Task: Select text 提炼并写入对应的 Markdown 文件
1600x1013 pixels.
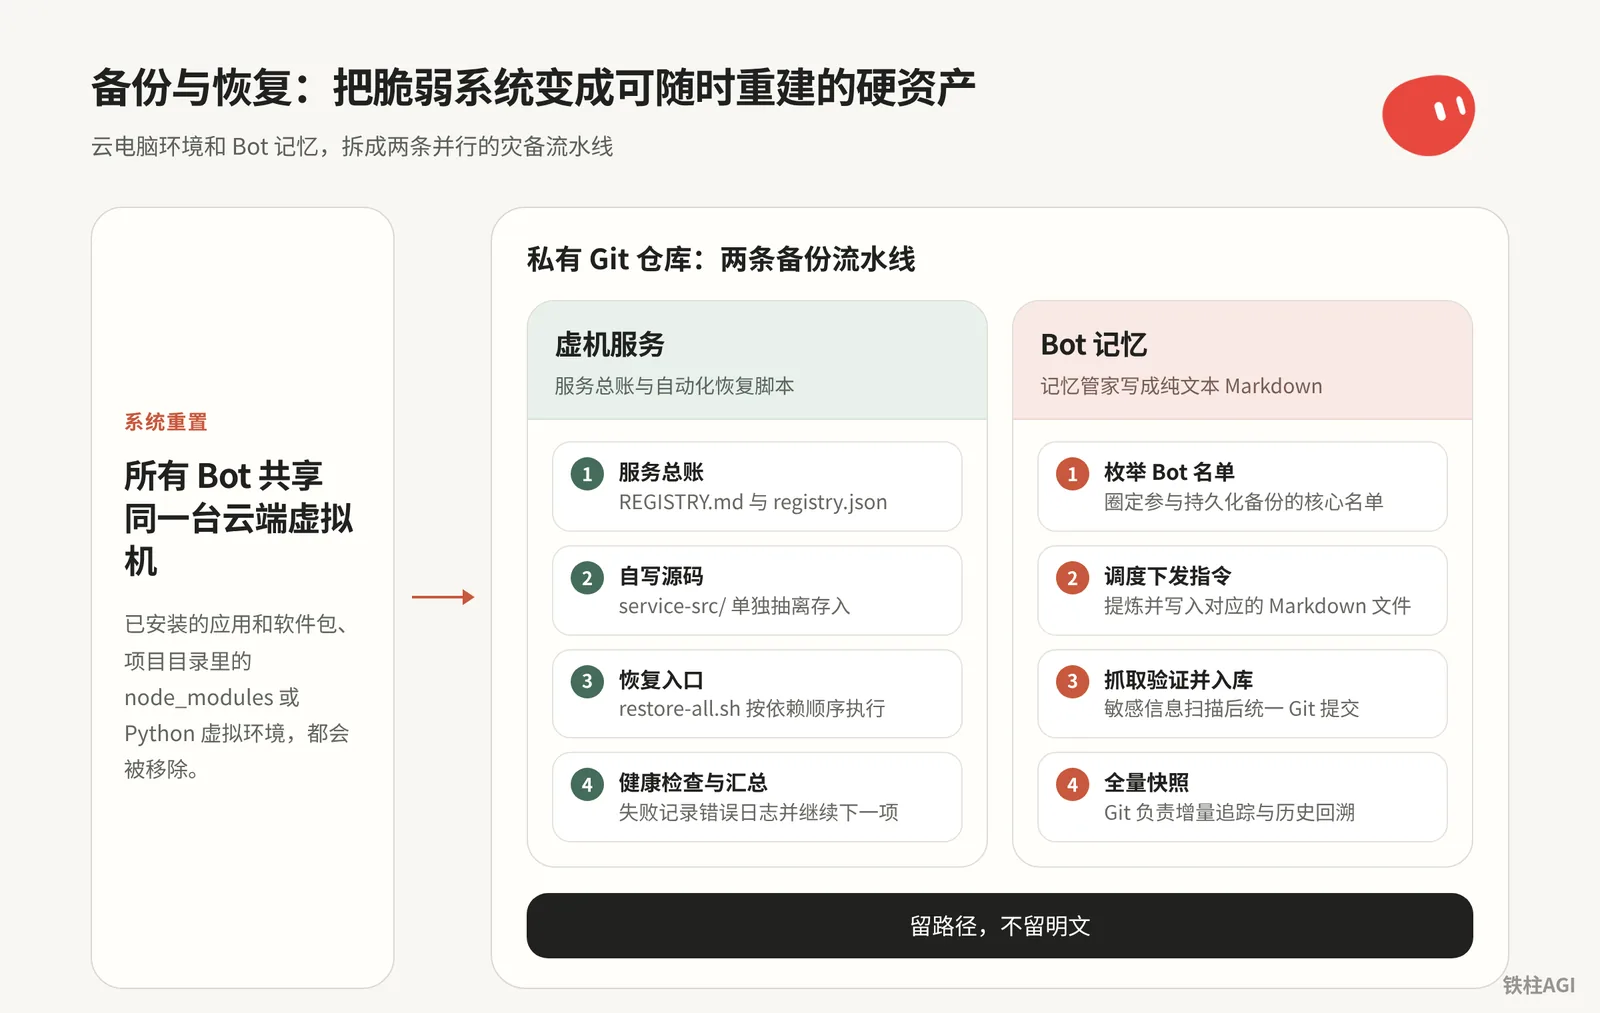Action: click(1258, 606)
